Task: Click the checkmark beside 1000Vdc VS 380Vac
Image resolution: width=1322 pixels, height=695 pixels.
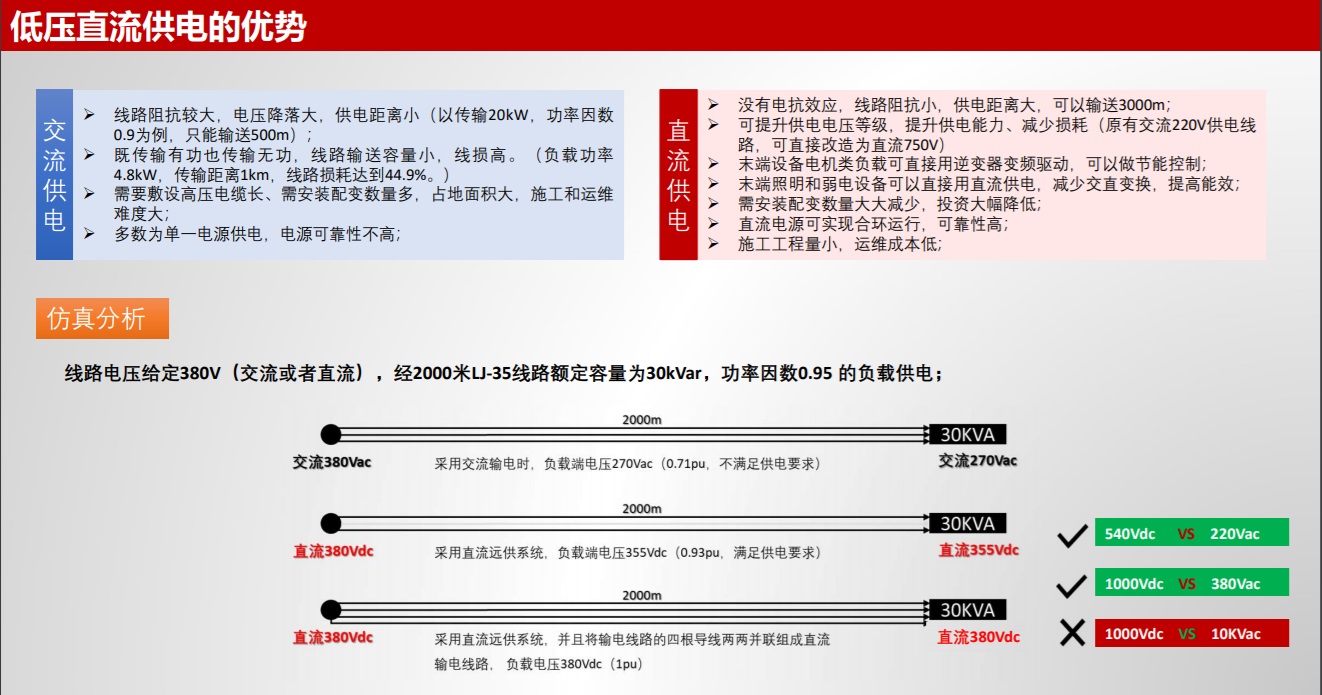Action: coord(1072,585)
